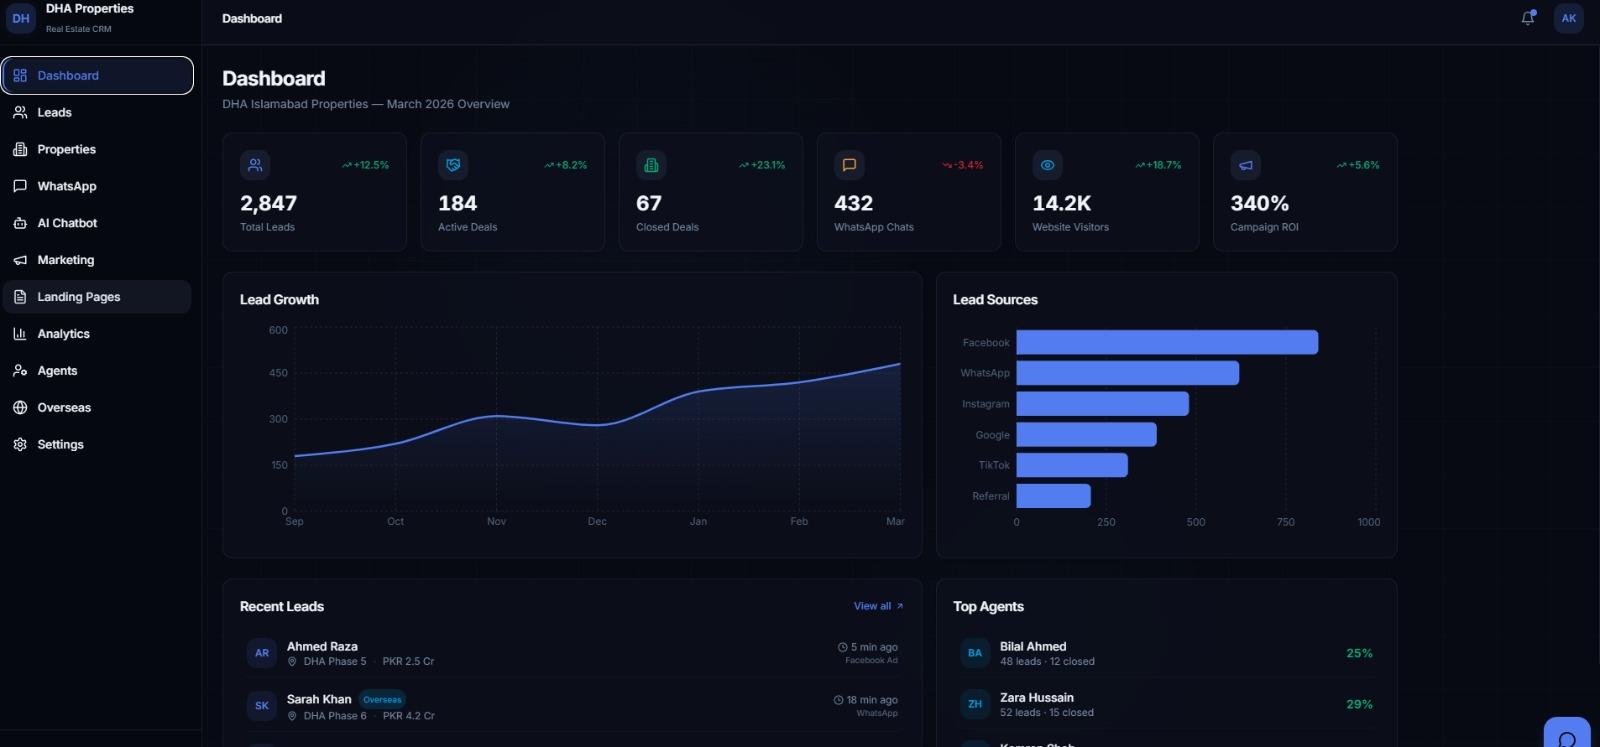Open Overseas in the sidebar
1600x747 pixels.
pos(97,408)
